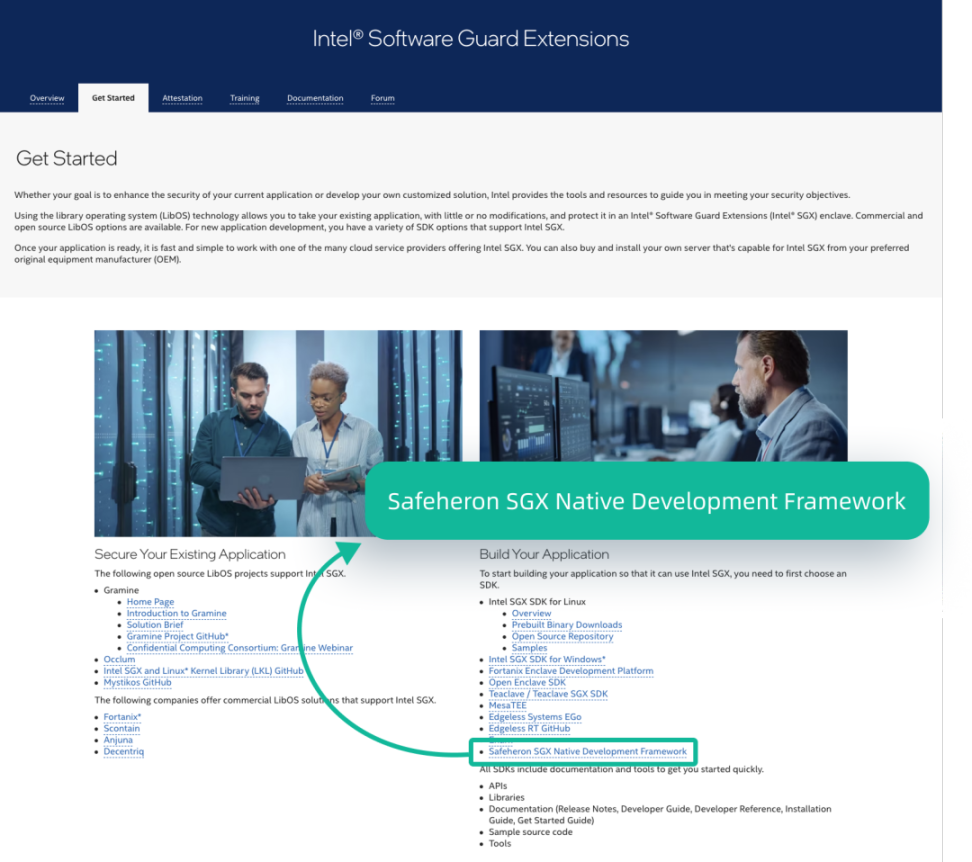Screen dimensions: 972x862
Task: Open Intel SGX SDK for Windows link
Action: tap(547, 660)
